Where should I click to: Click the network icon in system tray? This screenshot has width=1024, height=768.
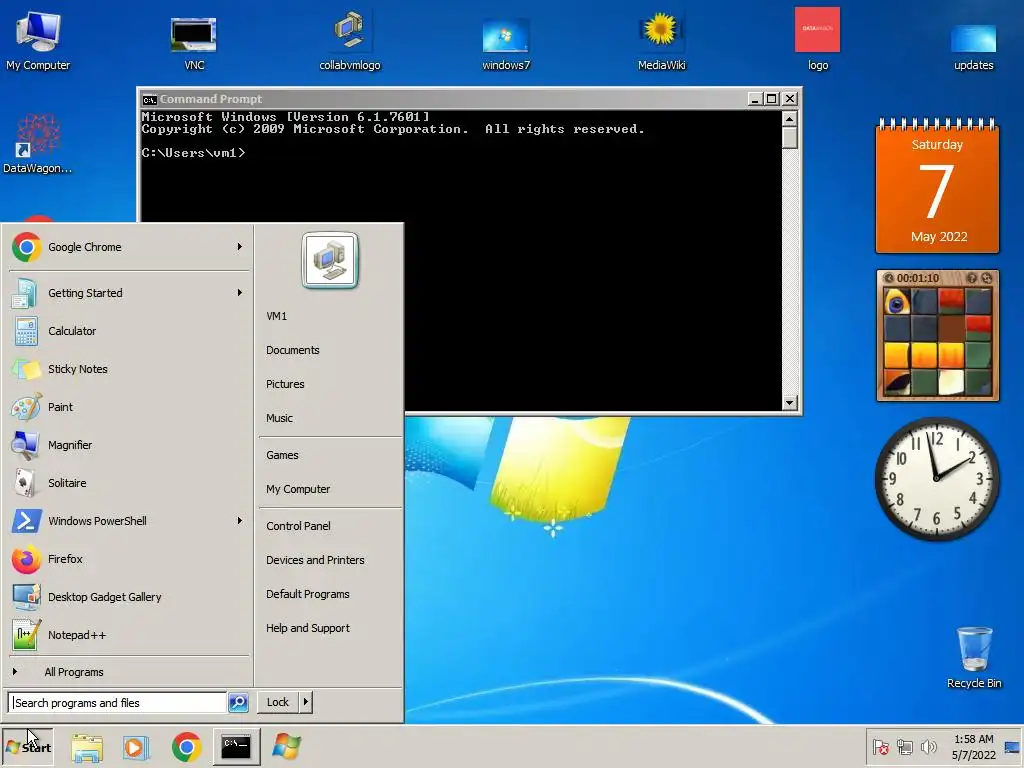click(904, 747)
